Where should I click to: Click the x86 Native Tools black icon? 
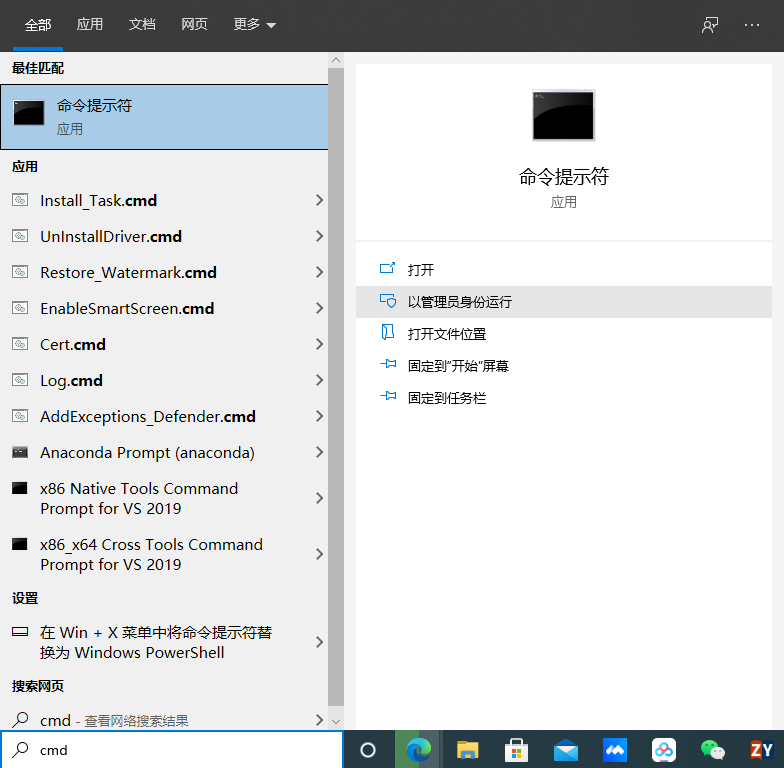click(20, 488)
